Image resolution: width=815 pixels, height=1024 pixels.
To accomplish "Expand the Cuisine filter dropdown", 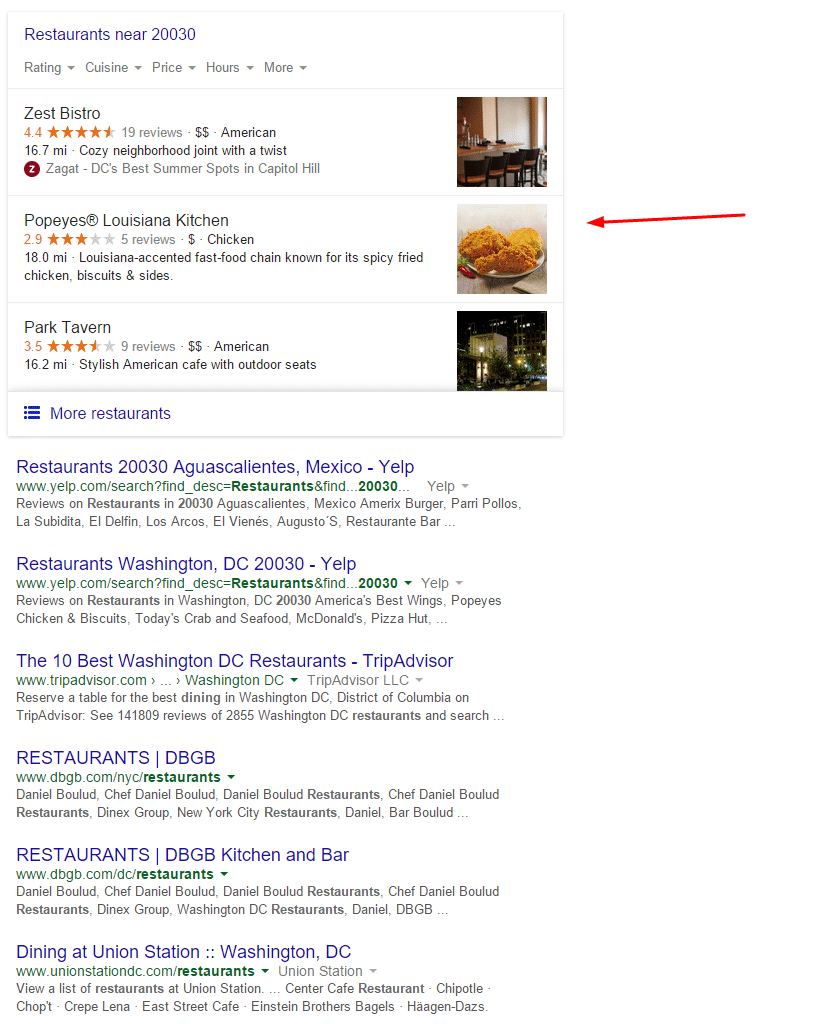I will (113, 68).
